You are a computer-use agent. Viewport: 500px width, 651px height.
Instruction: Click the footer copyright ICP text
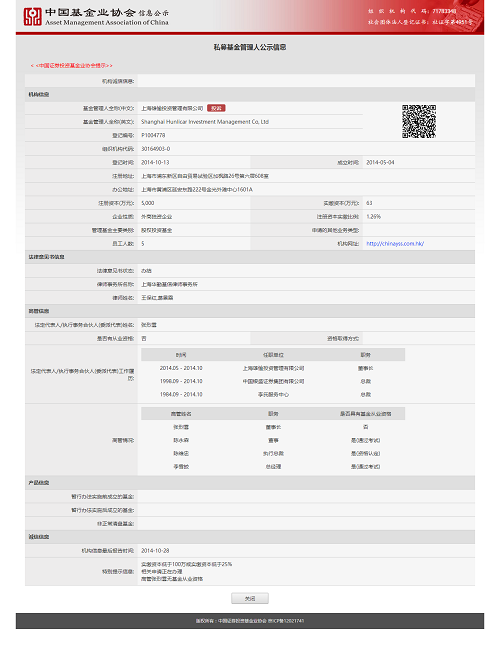click(250, 621)
